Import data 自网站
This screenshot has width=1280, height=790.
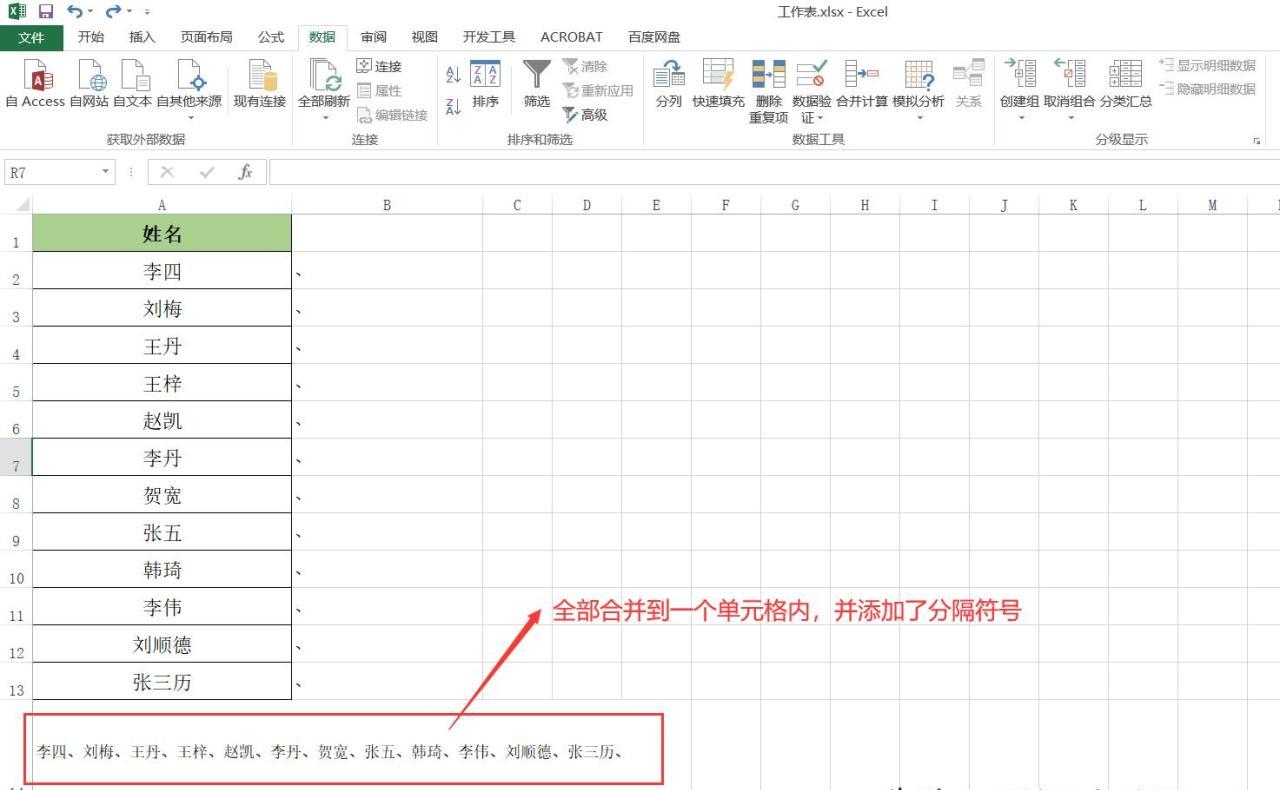click(x=89, y=84)
